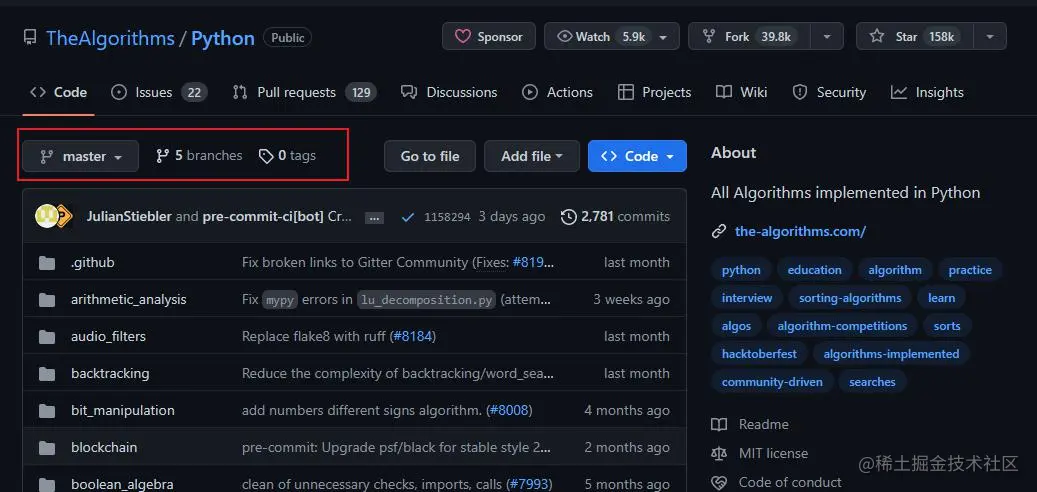Open the pre-commit-ci[bot] author link

click(x=263, y=216)
